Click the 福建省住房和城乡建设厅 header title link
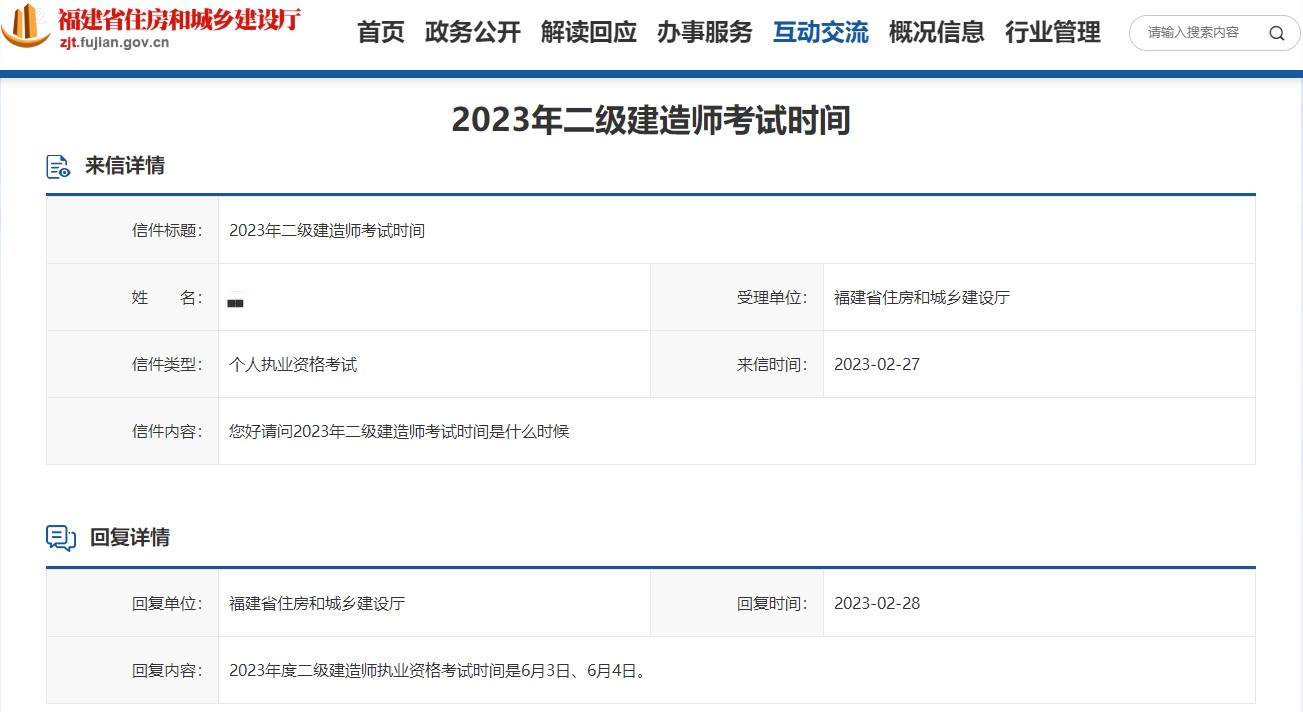The height and width of the screenshot is (712, 1303). (x=178, y=22)
